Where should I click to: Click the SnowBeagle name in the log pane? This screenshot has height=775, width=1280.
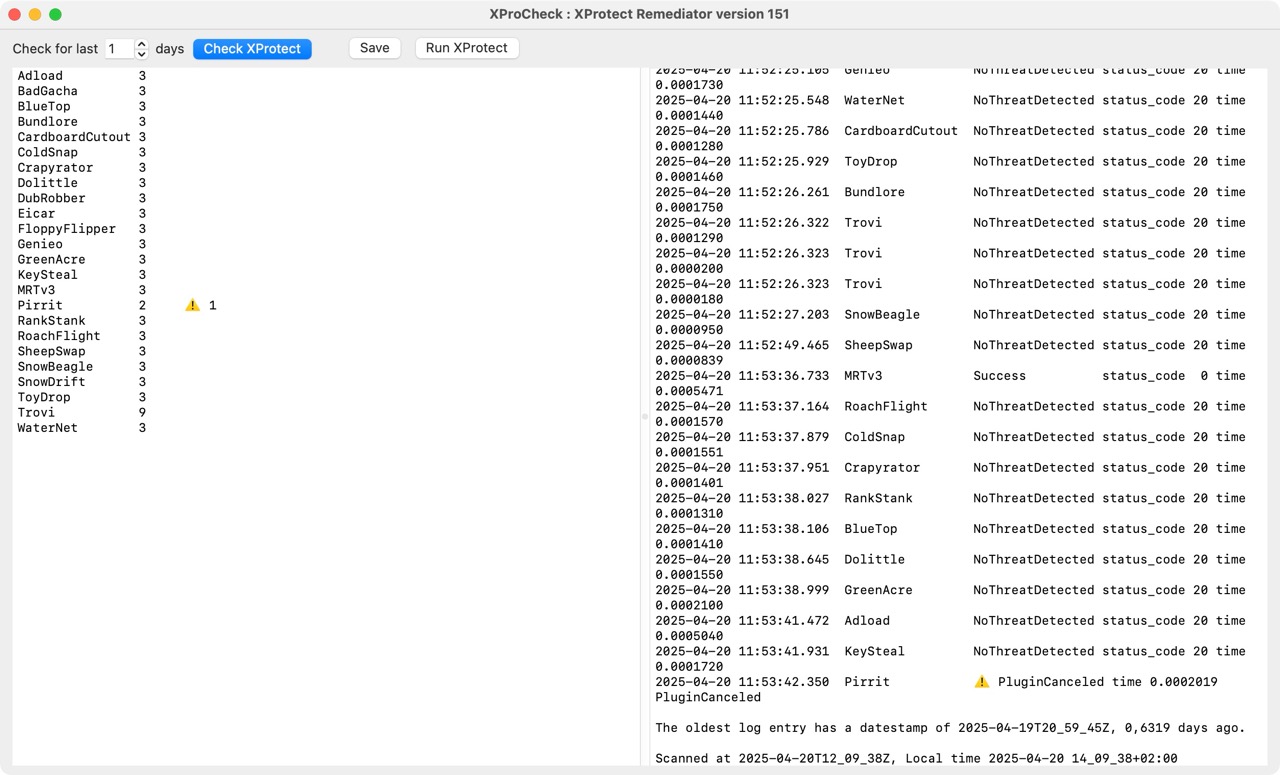click(x=882, y=315)
